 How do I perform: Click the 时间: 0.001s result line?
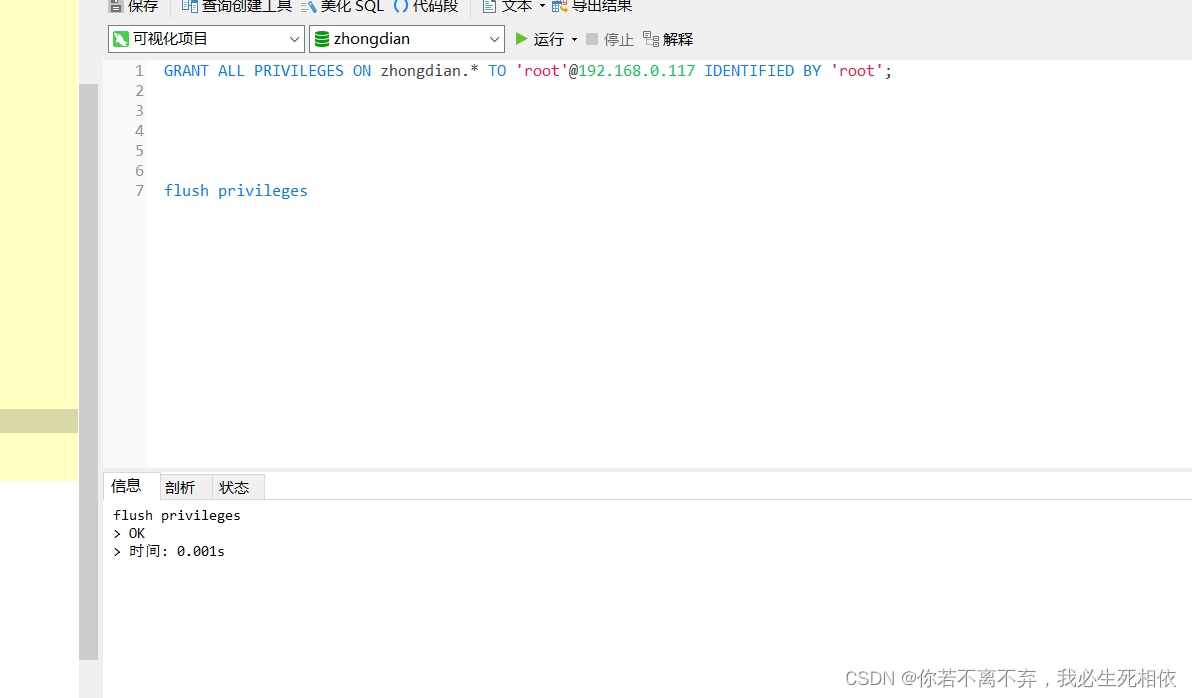[169, 551]
